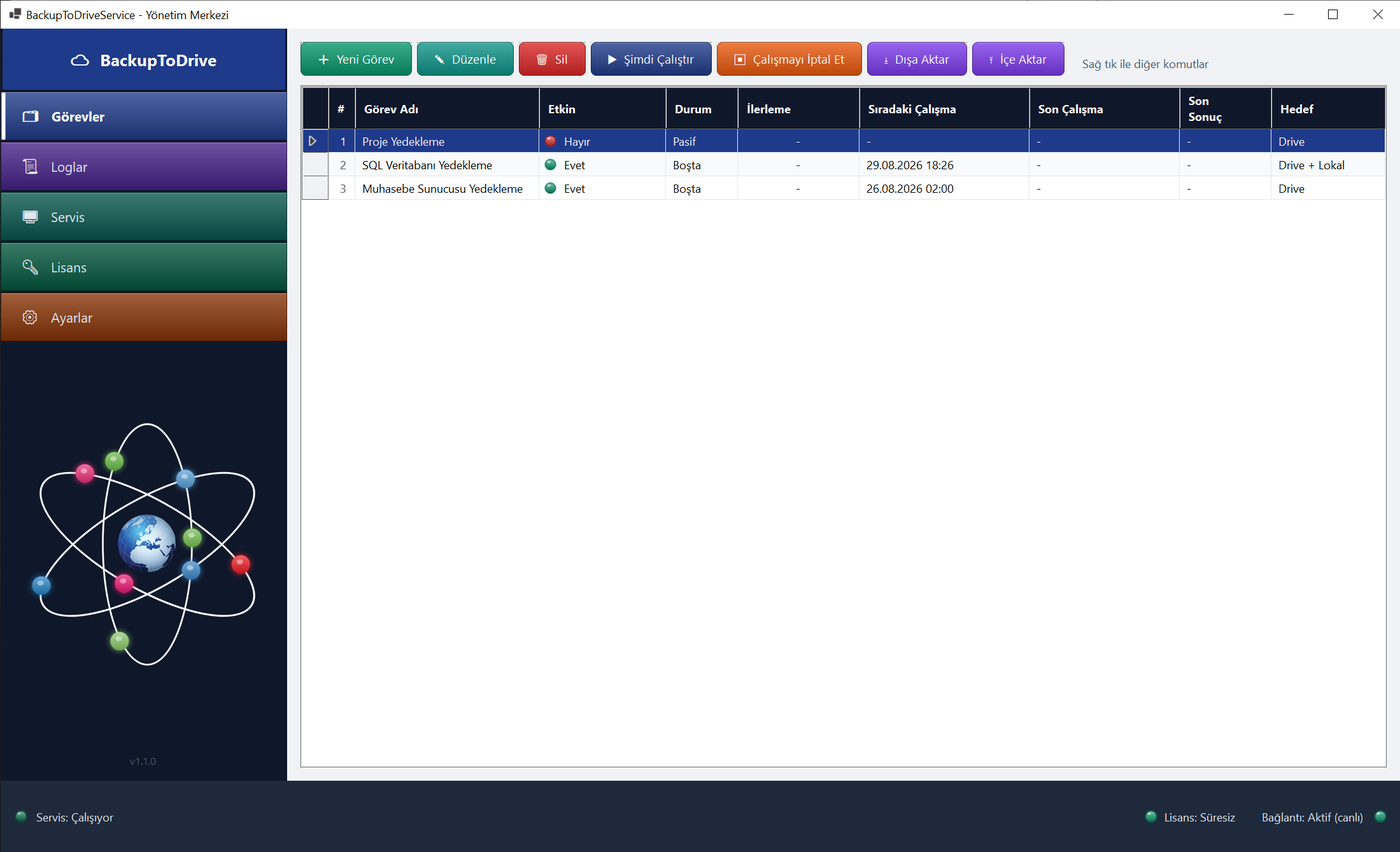Select the SQL Veritabanı Yedekleme row
The image size is (1400, 852).
(843, 164)
